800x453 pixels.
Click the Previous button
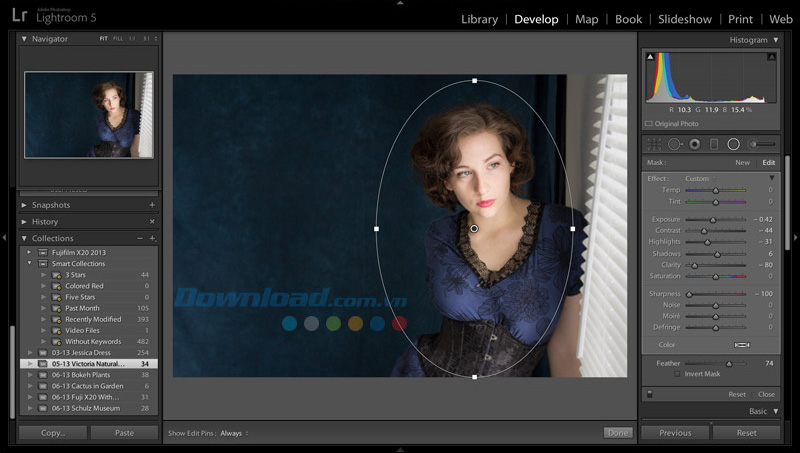point(675,433)
